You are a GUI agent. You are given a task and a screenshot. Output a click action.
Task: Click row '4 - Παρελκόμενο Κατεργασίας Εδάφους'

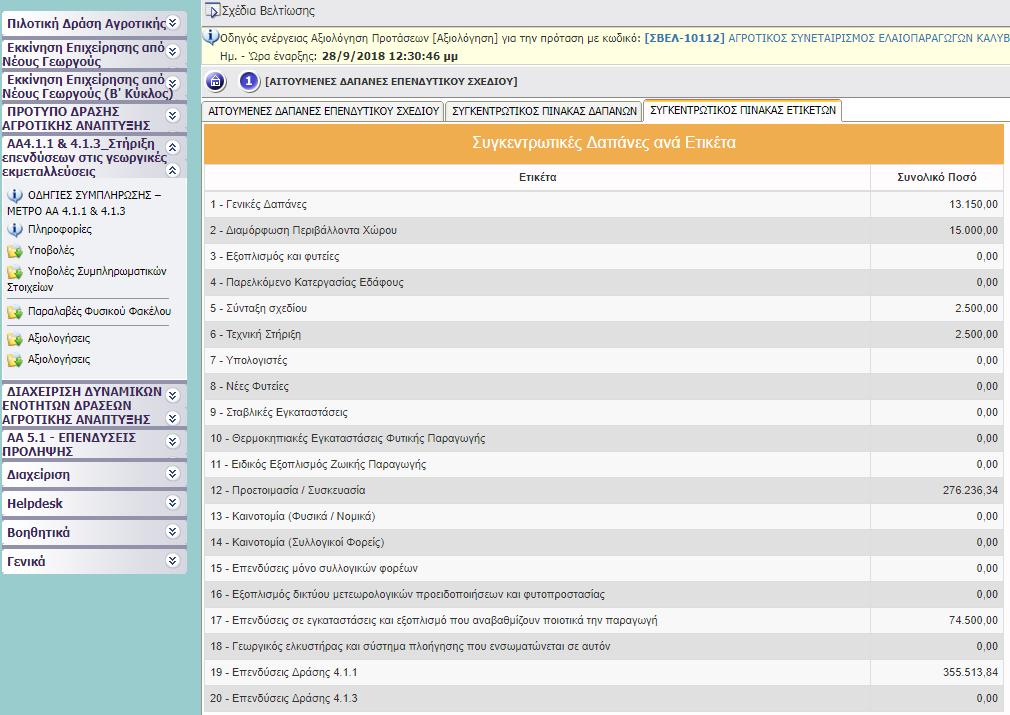tap(604, 282)
